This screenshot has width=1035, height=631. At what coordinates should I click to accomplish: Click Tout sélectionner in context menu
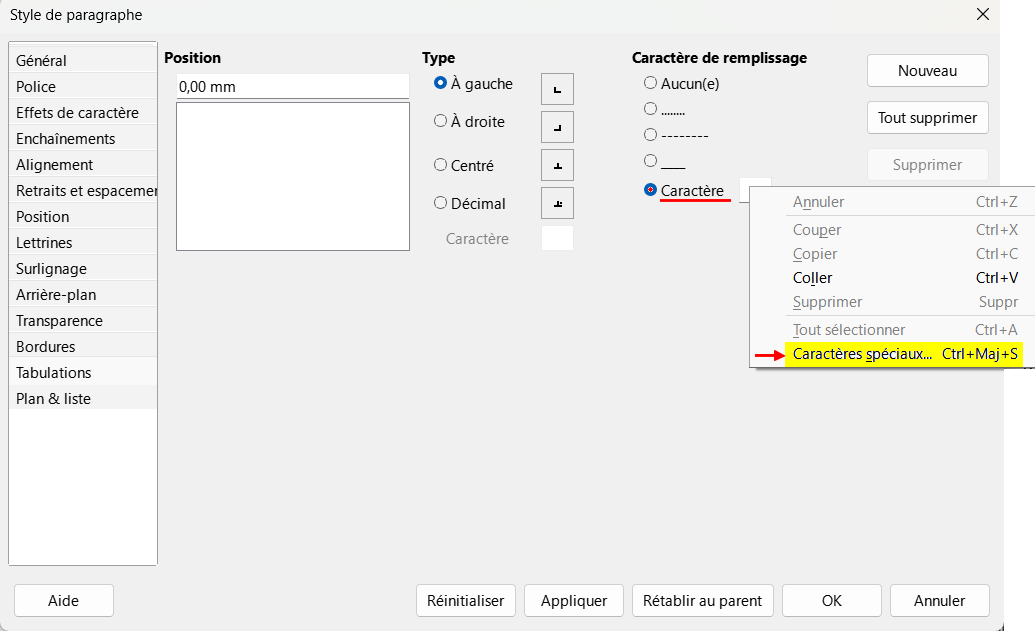(905, 330)
